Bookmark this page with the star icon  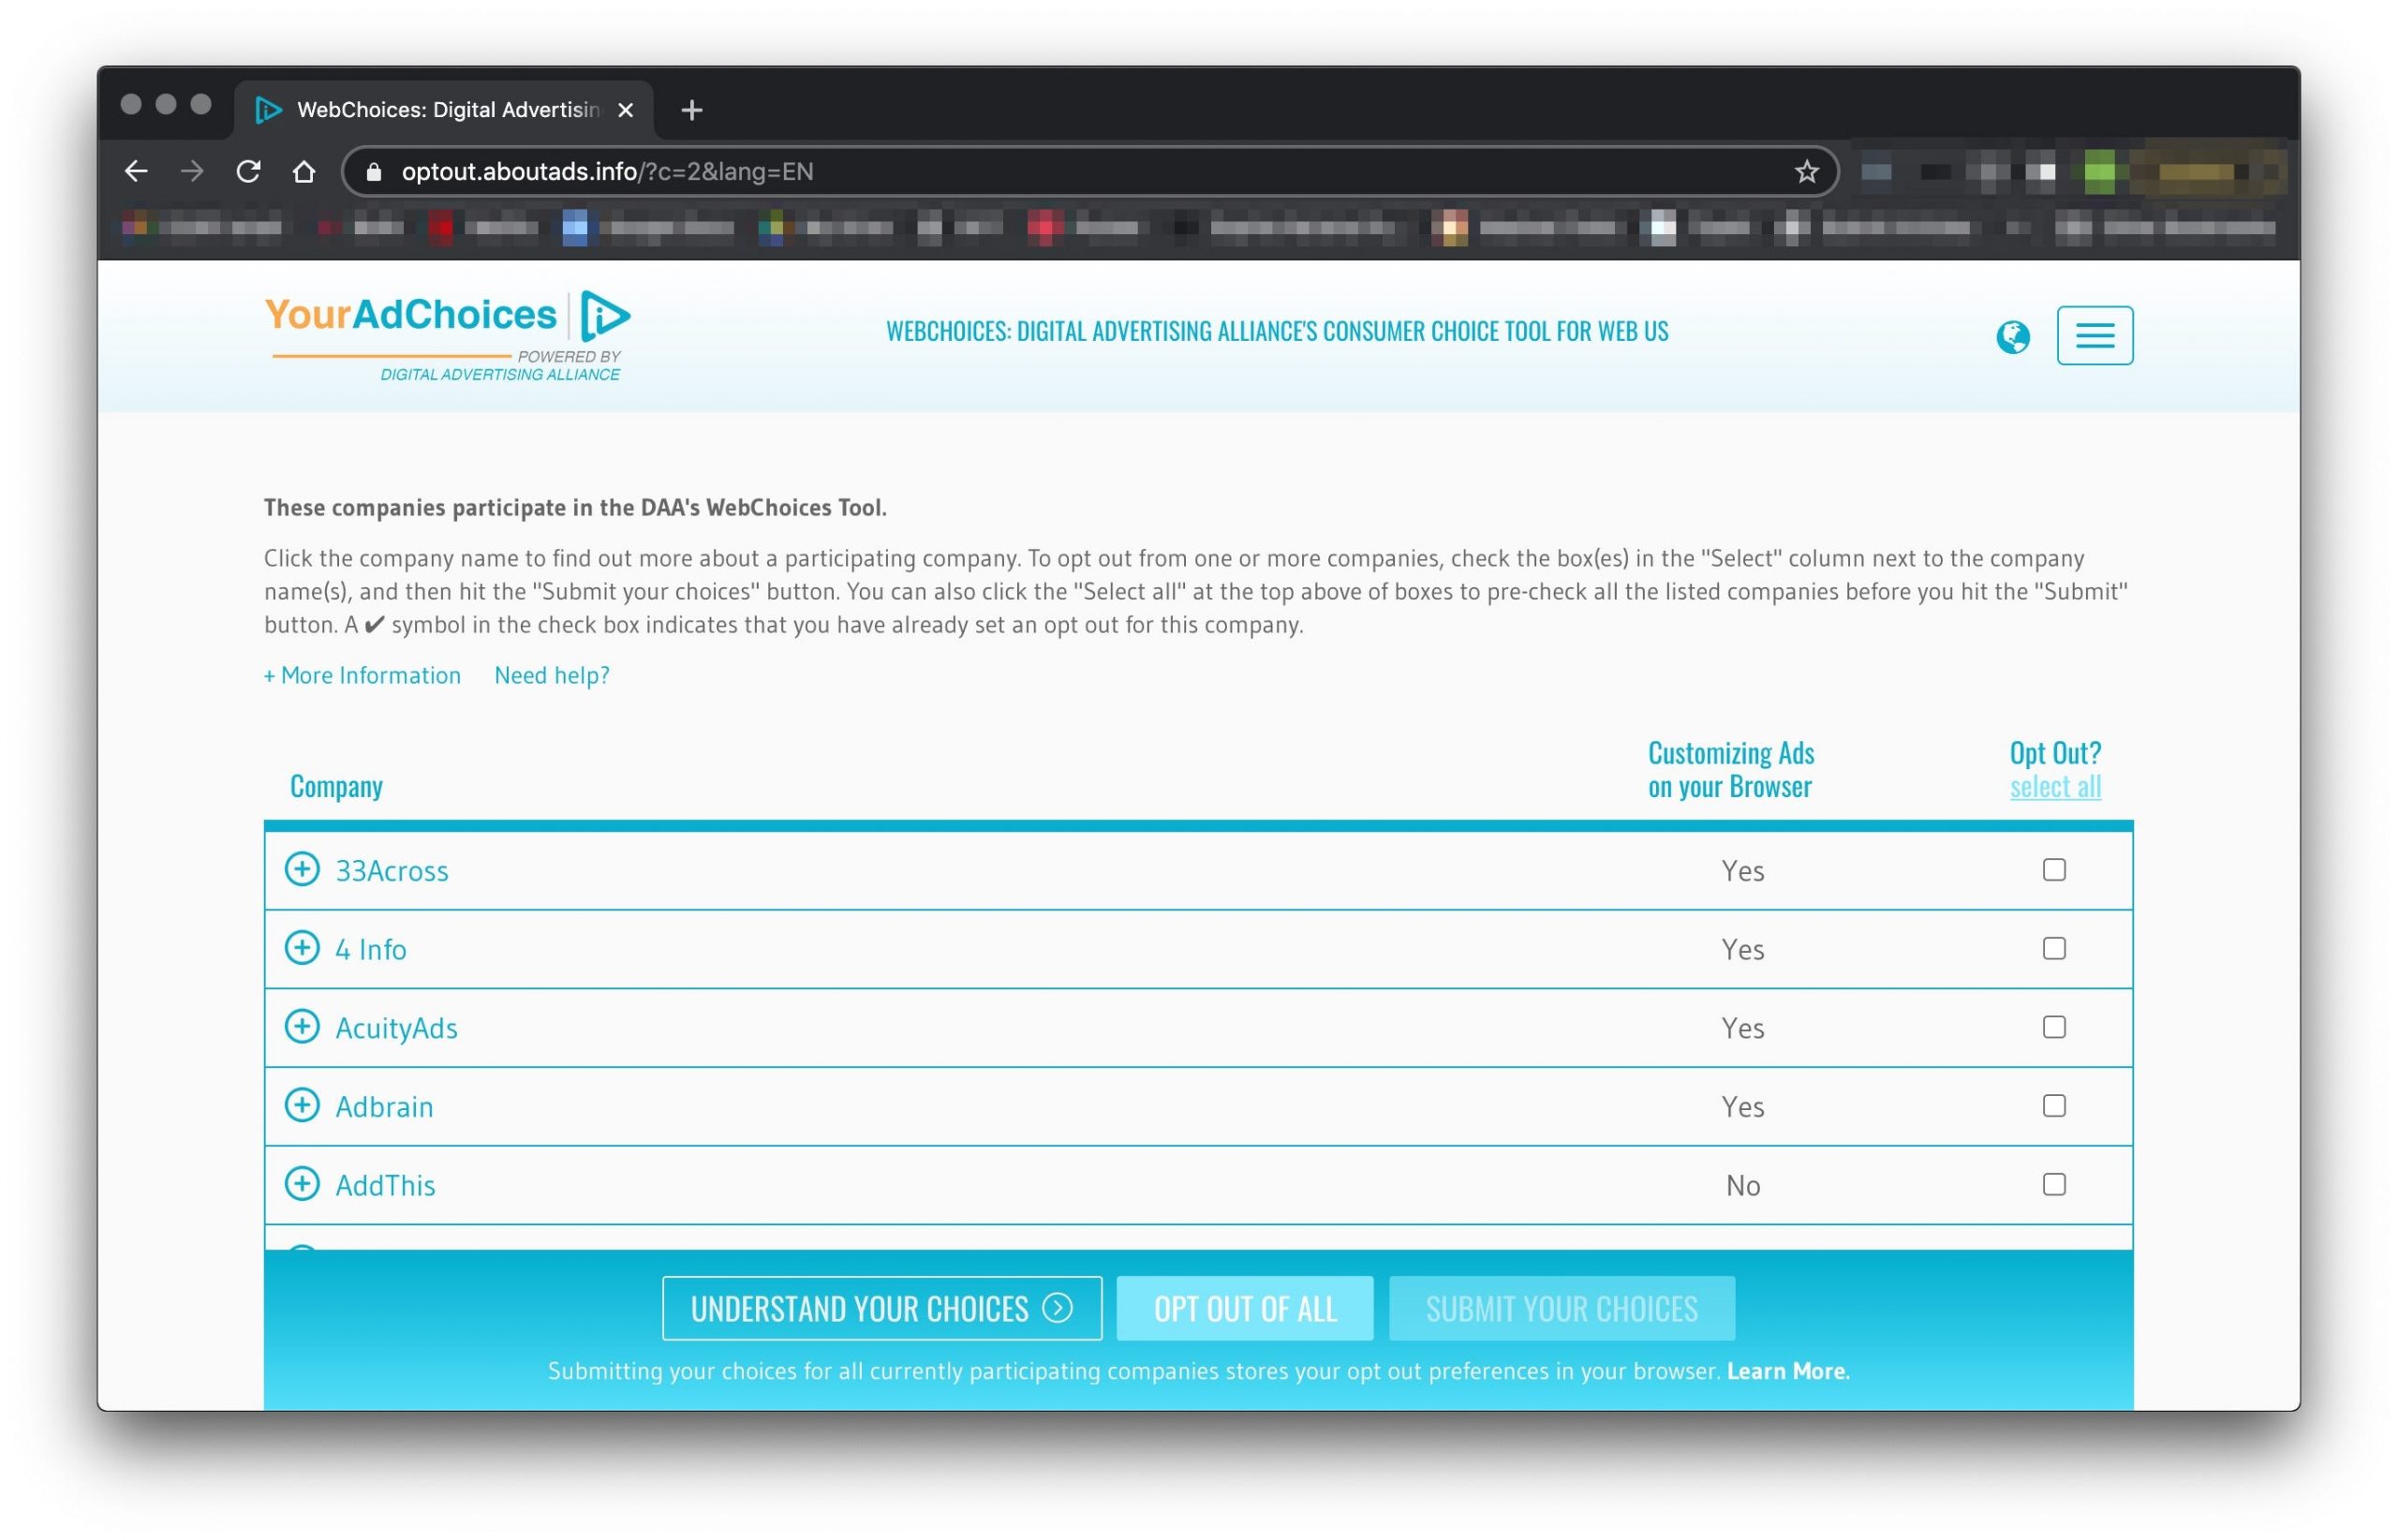pyautogui.click(x=1806, y=171)
